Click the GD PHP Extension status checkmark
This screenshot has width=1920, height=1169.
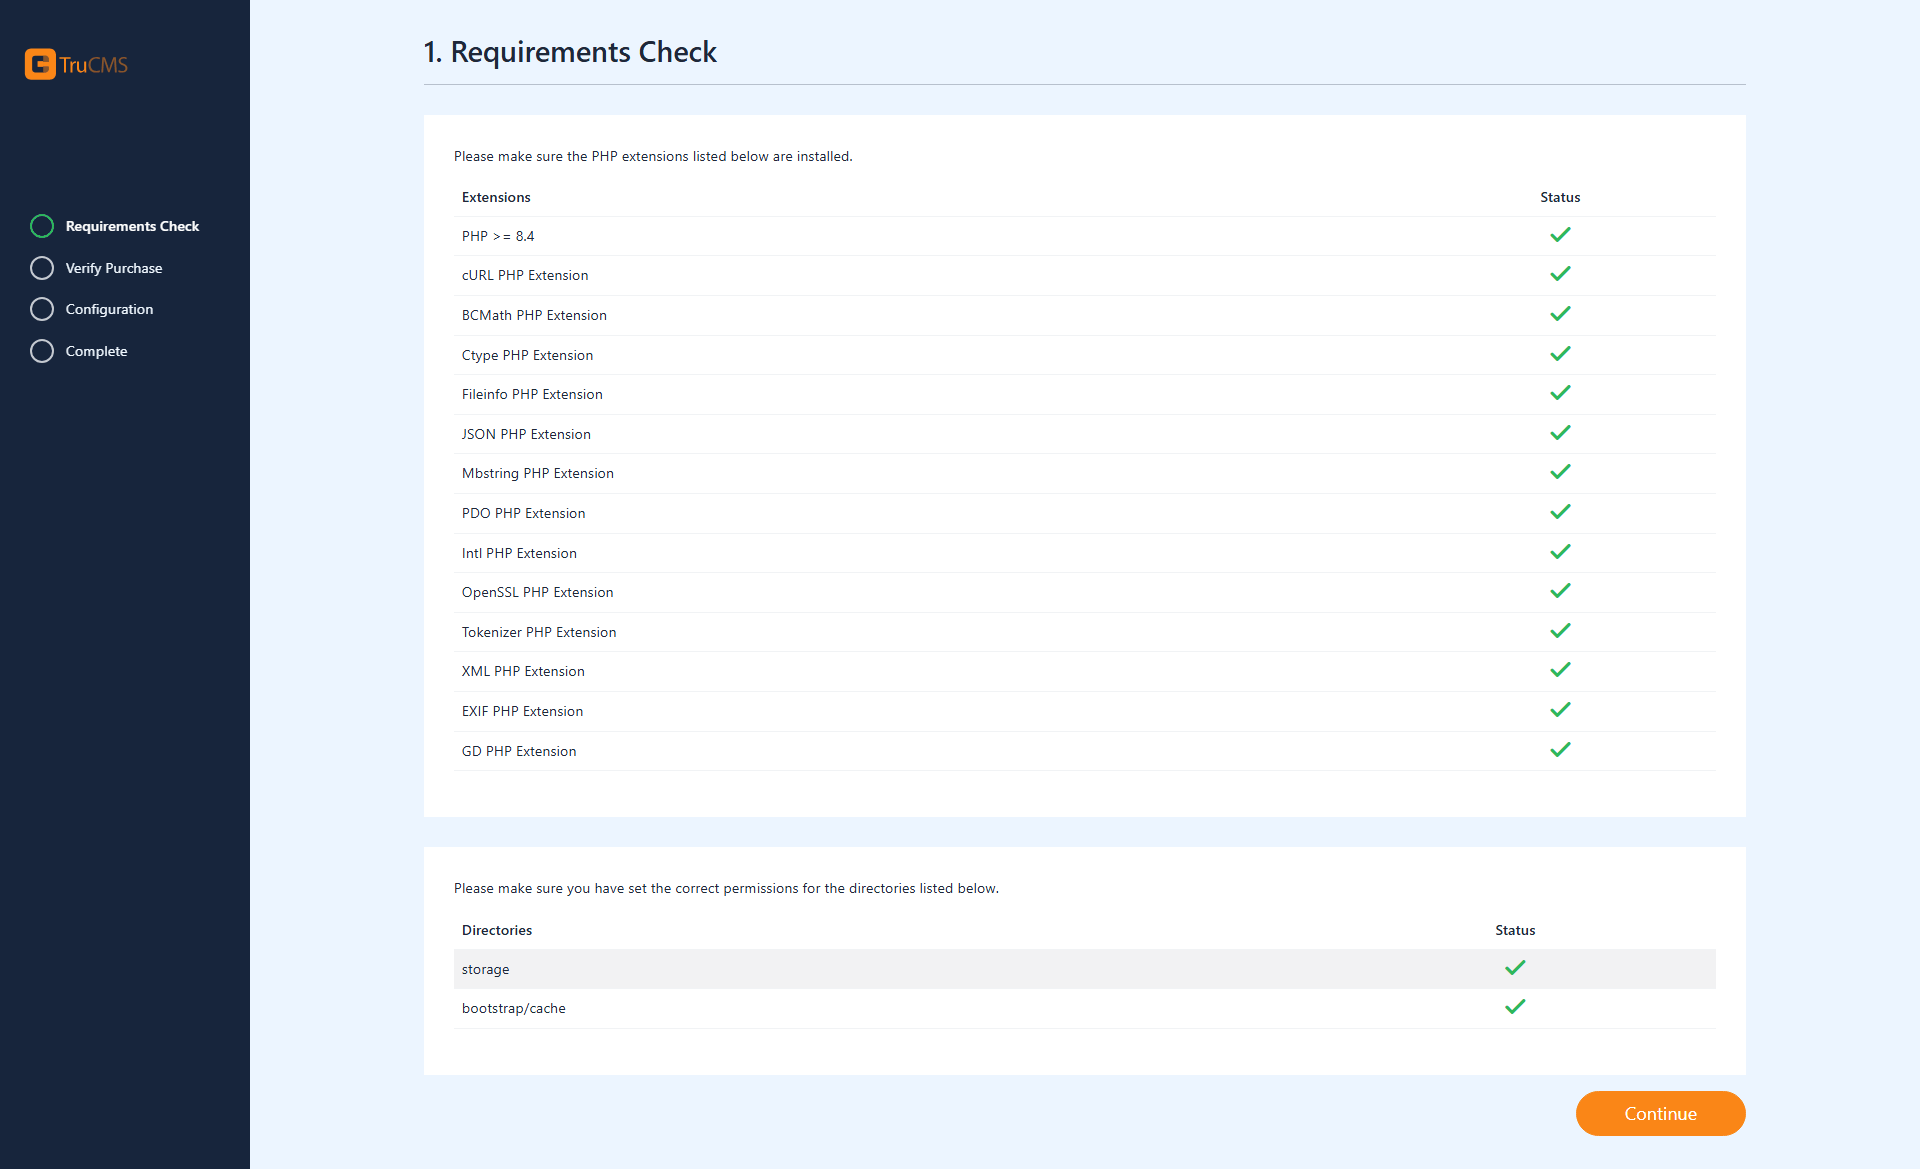pos(1560,750)
